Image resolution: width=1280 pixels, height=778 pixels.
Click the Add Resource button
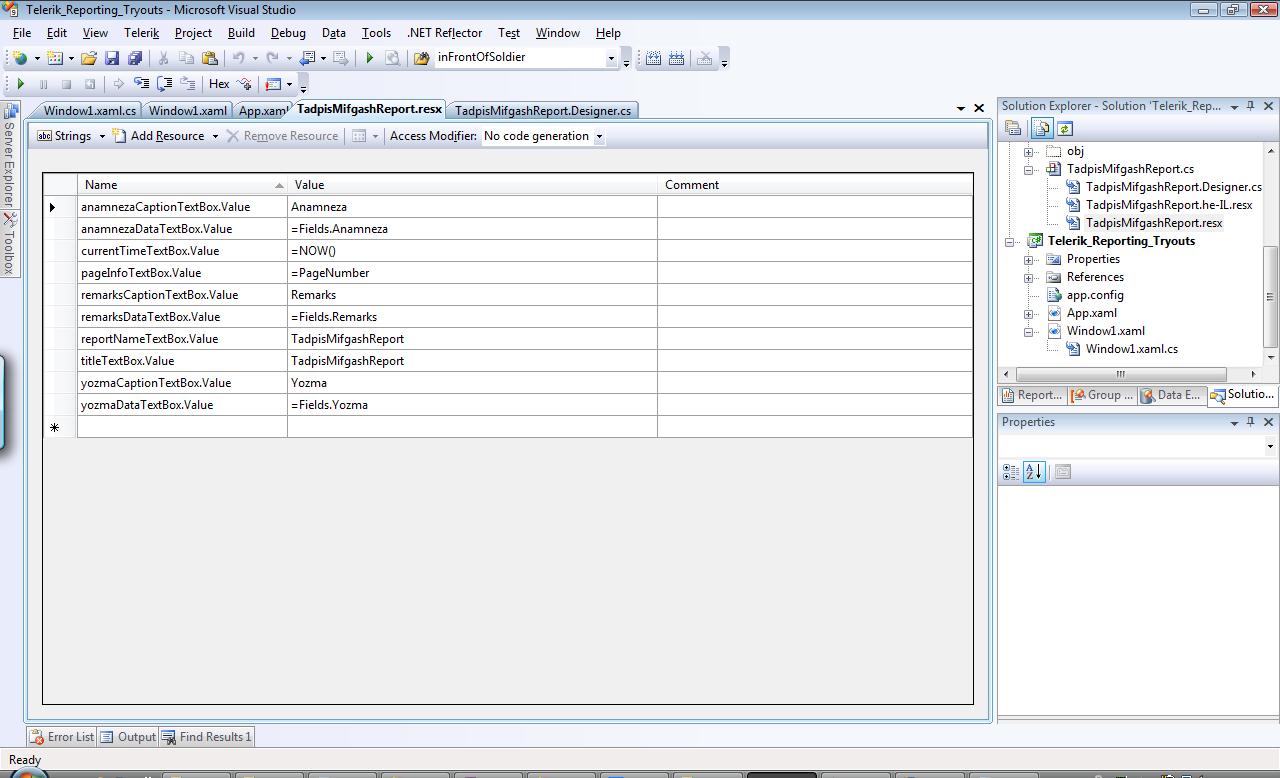click(159, 136)
